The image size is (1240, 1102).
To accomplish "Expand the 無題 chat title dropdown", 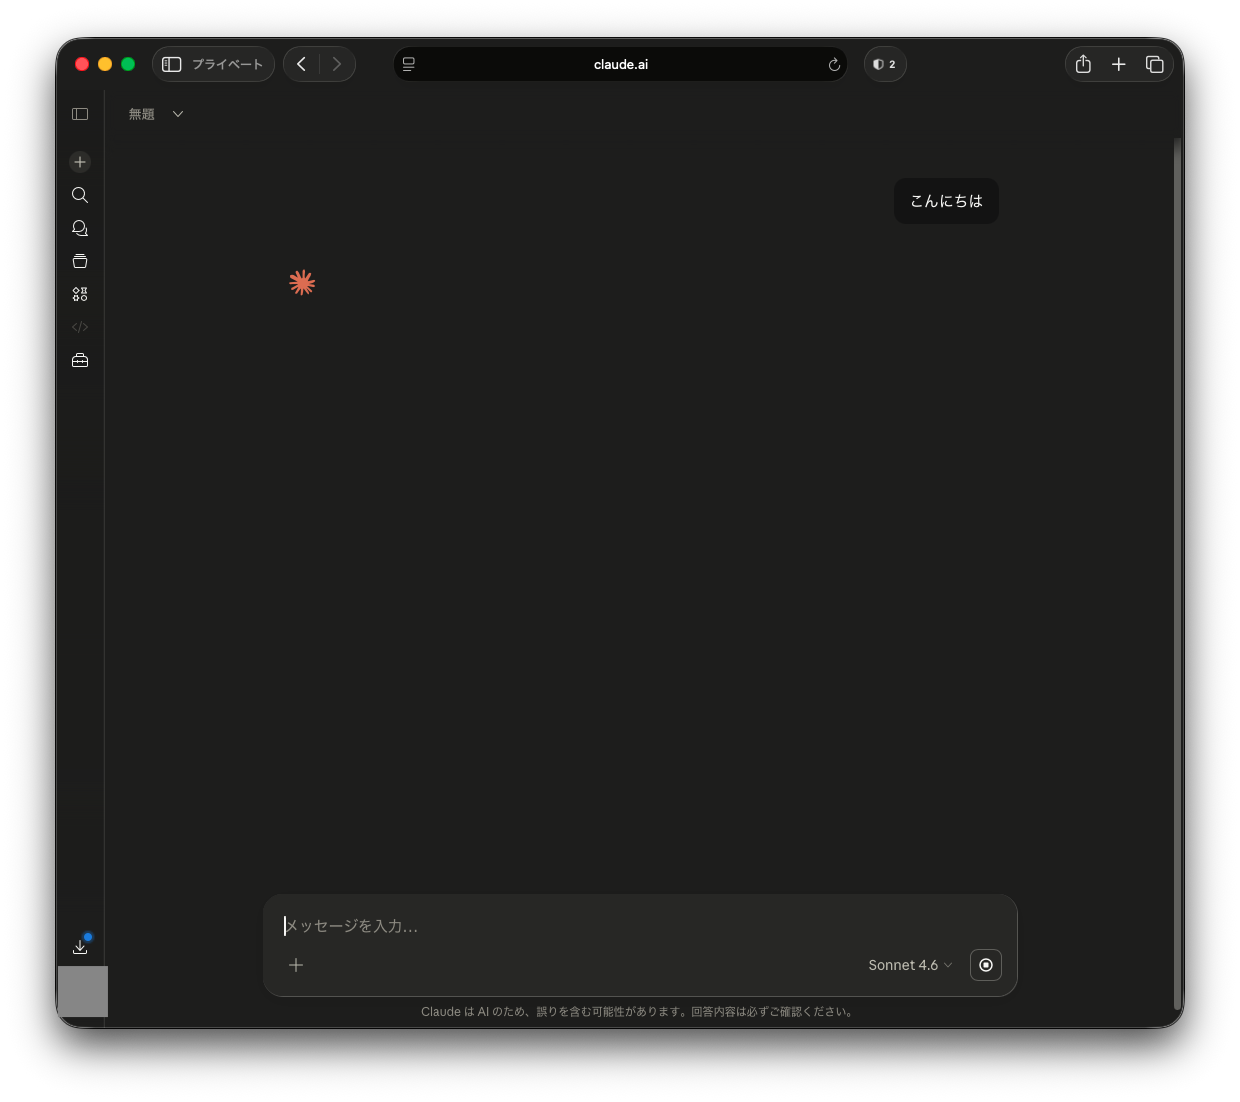I will (x=178, y=114).
